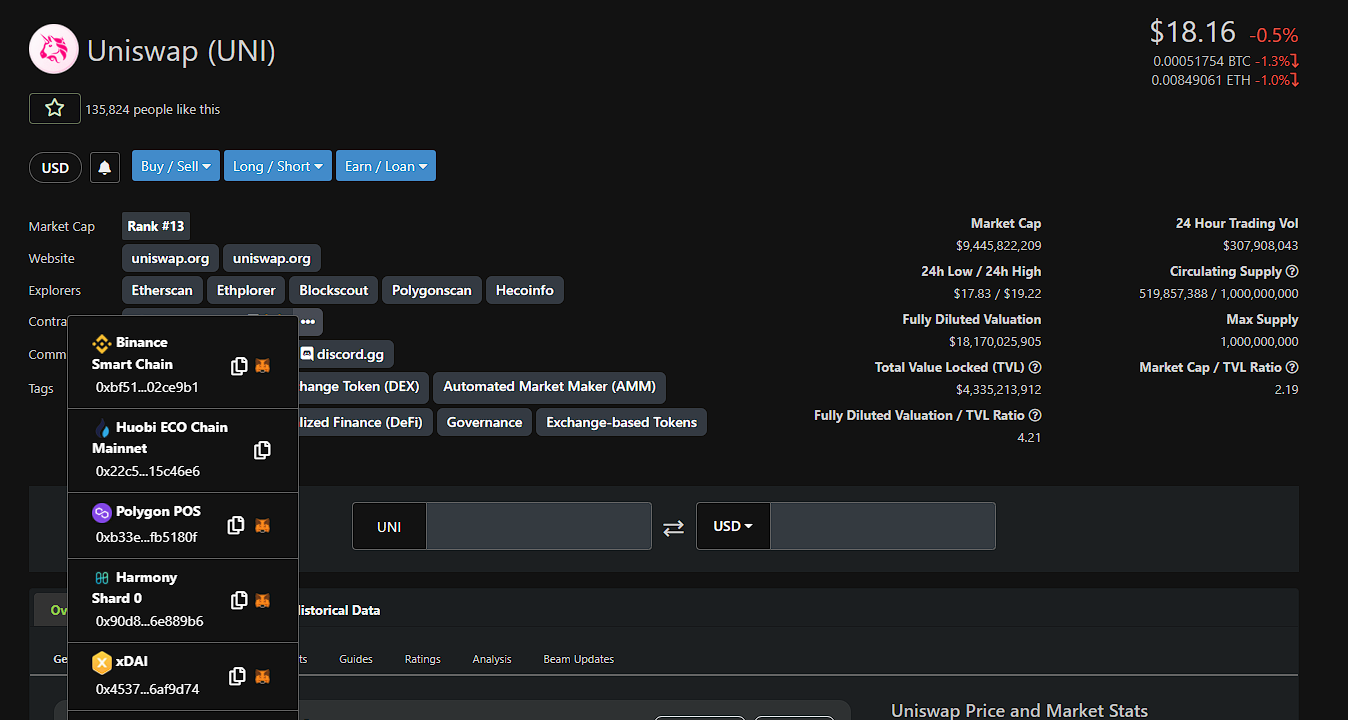Expand the Buy / Sell dropdown

175,166
